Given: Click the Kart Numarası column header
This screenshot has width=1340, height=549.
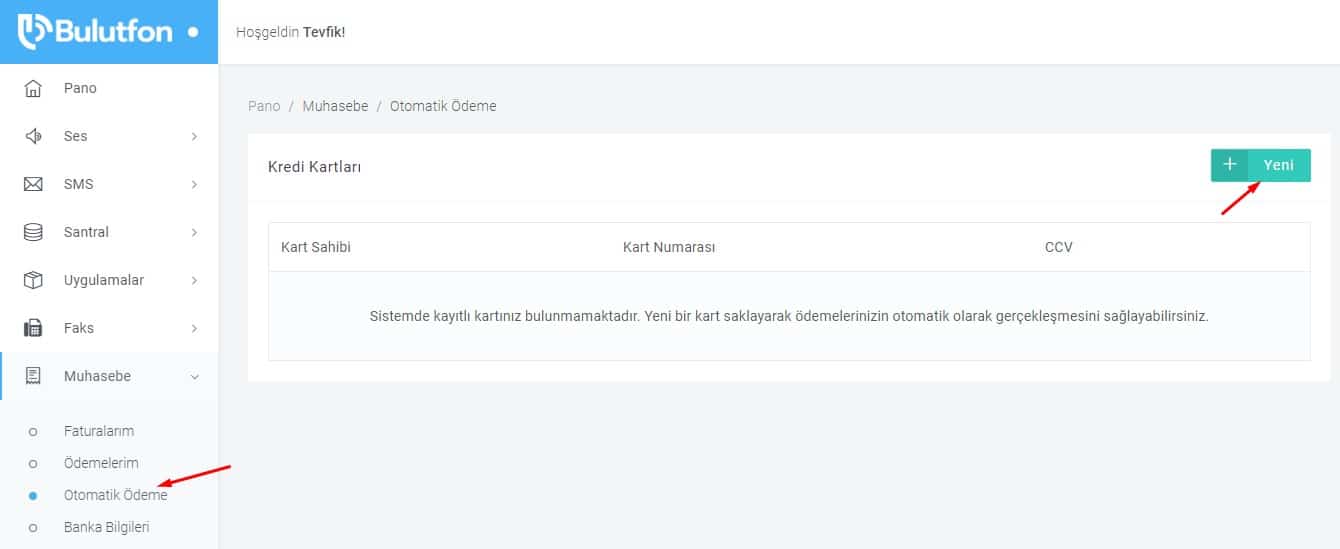Looking at the screenshot, I should pyautogui.click(x=669, y=247).
